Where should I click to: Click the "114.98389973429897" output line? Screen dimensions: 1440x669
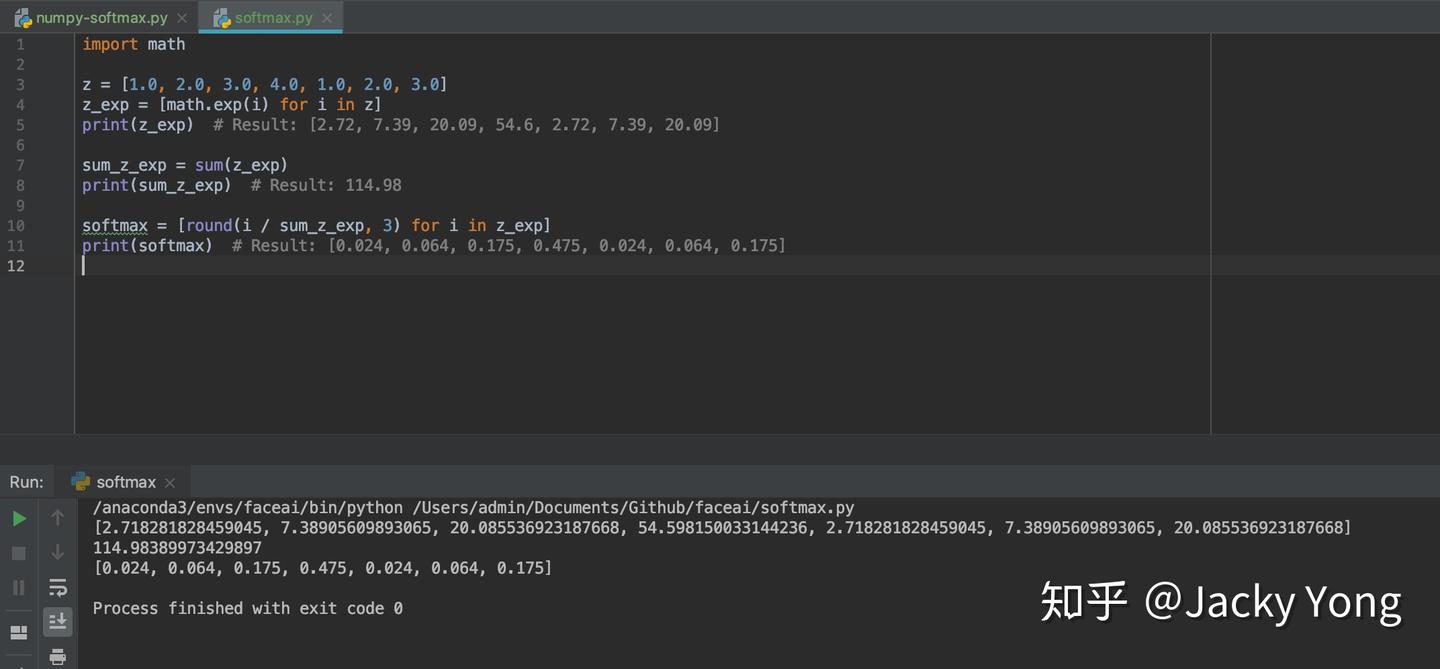[x=177, y=548]
